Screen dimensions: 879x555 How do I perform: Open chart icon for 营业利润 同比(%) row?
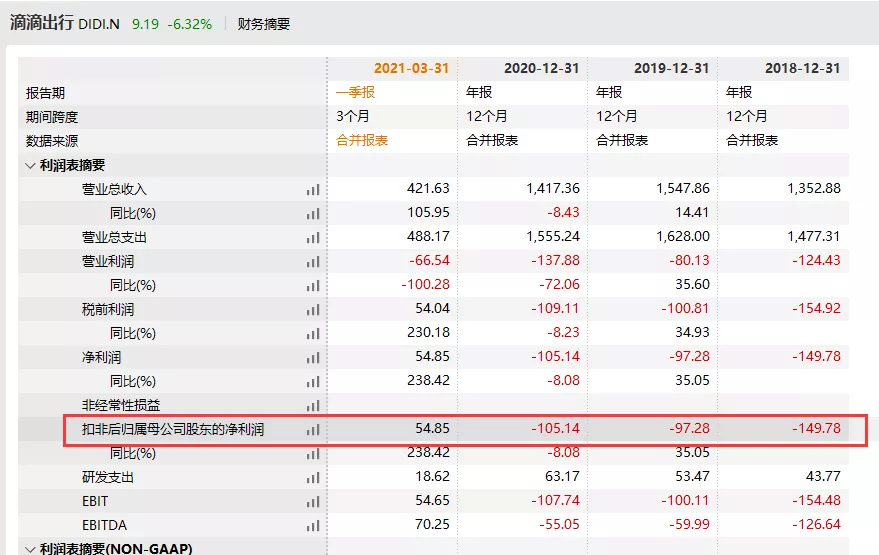click(313, 286)
